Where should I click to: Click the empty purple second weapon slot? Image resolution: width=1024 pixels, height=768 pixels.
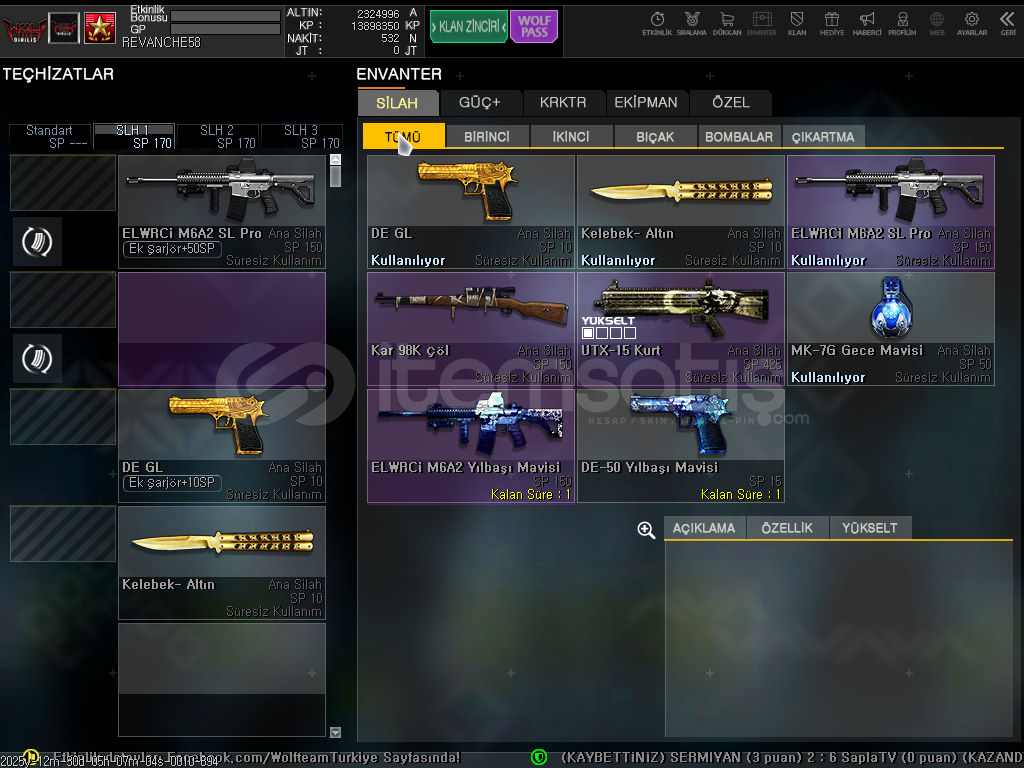tap(222, 328)
